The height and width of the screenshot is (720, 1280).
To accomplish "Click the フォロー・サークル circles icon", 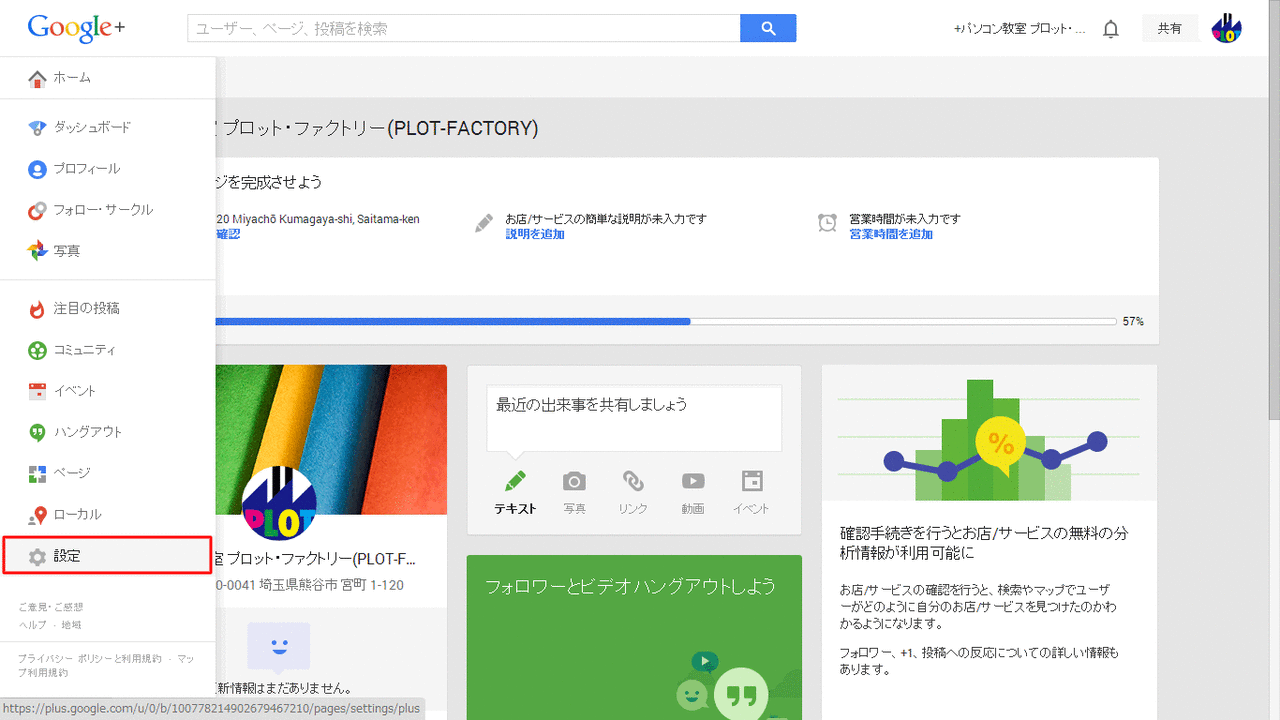I will pyautogui.click(x=37, y=210).
